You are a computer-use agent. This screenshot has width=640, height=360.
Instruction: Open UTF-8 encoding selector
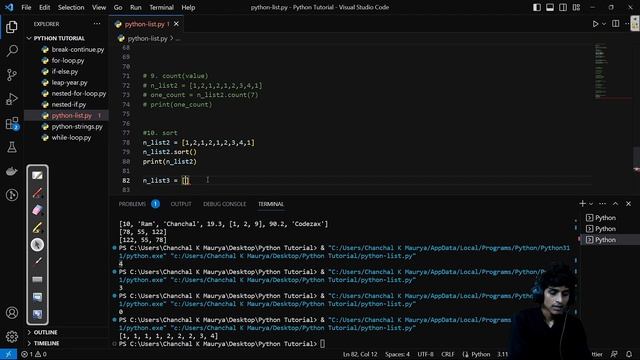425,354
